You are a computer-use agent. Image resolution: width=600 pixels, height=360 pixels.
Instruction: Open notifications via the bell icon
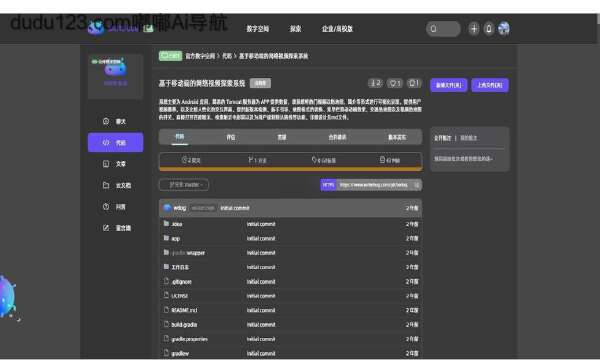(489, 29)
